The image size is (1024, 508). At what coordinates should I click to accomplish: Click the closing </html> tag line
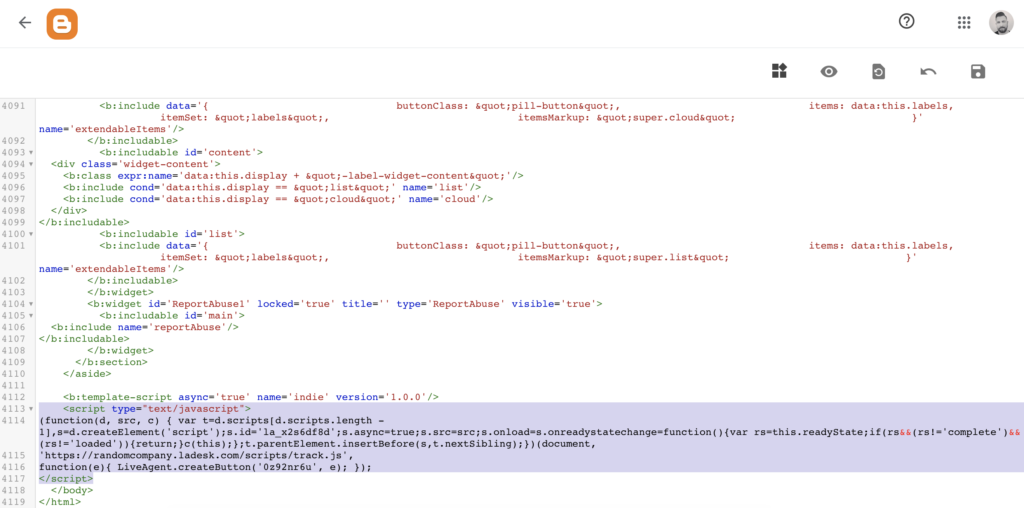(x=59, y=502)
